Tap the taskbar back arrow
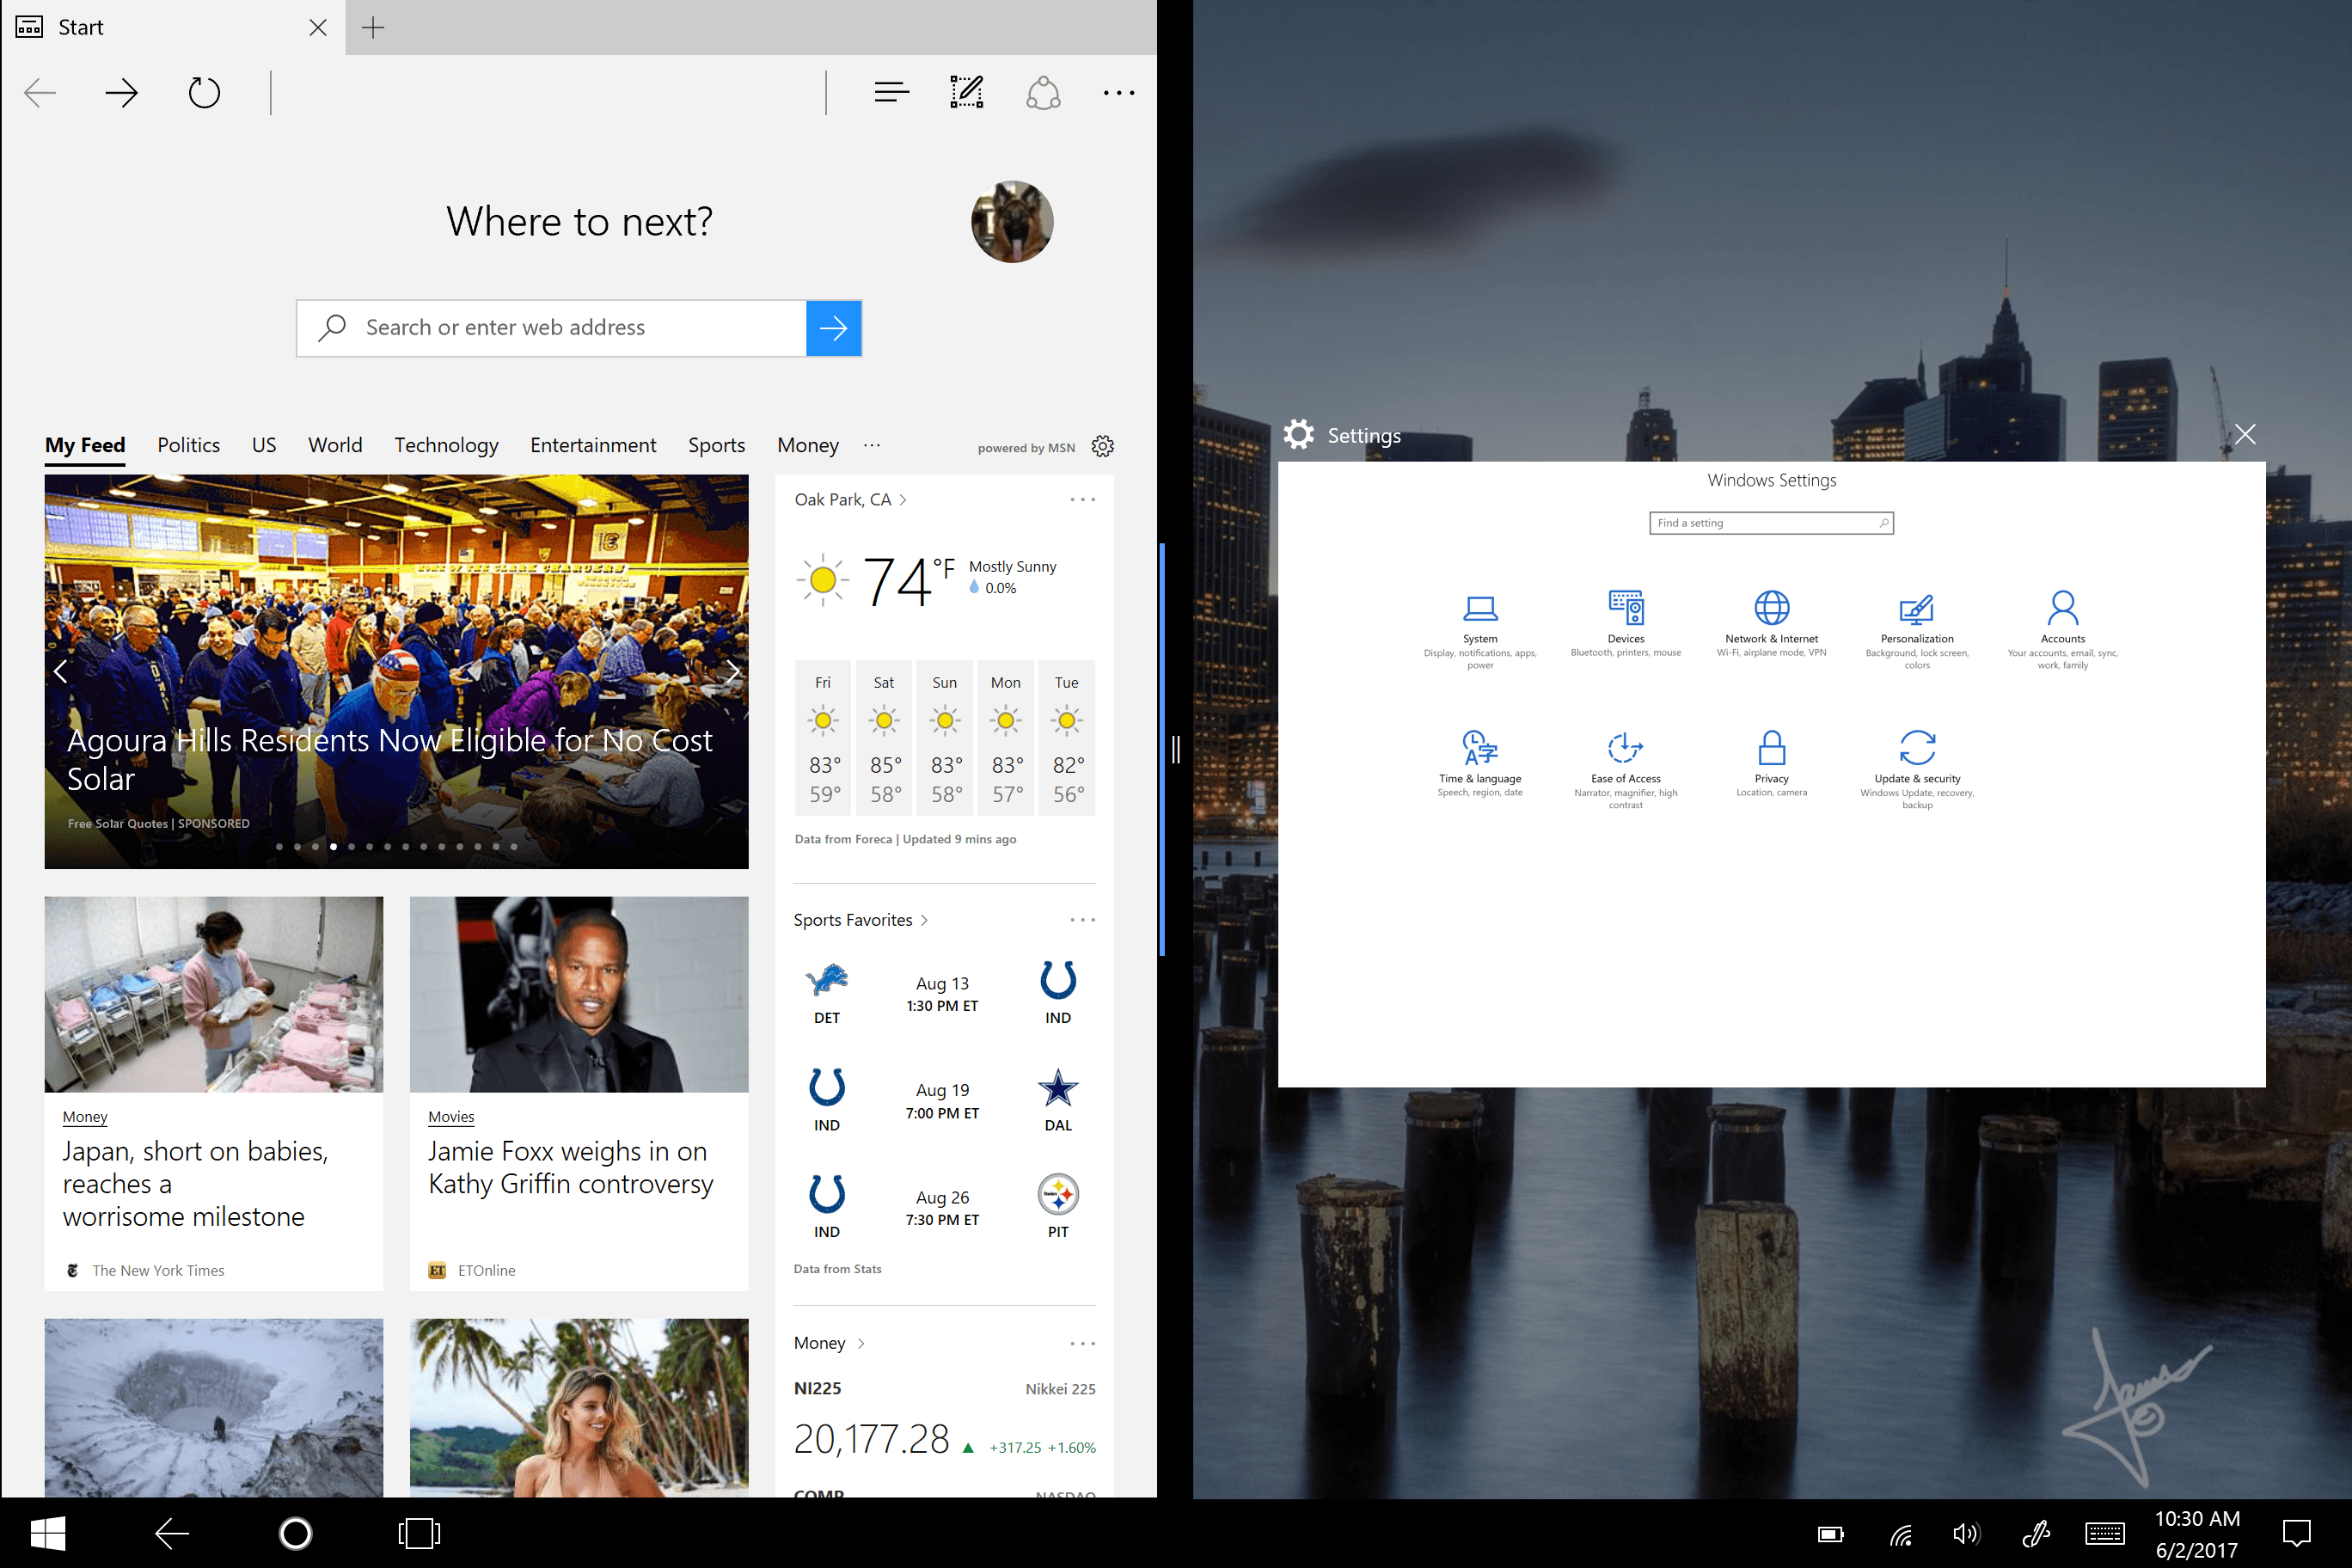Screen dimensions: 2352x1568 (172, 1533)
